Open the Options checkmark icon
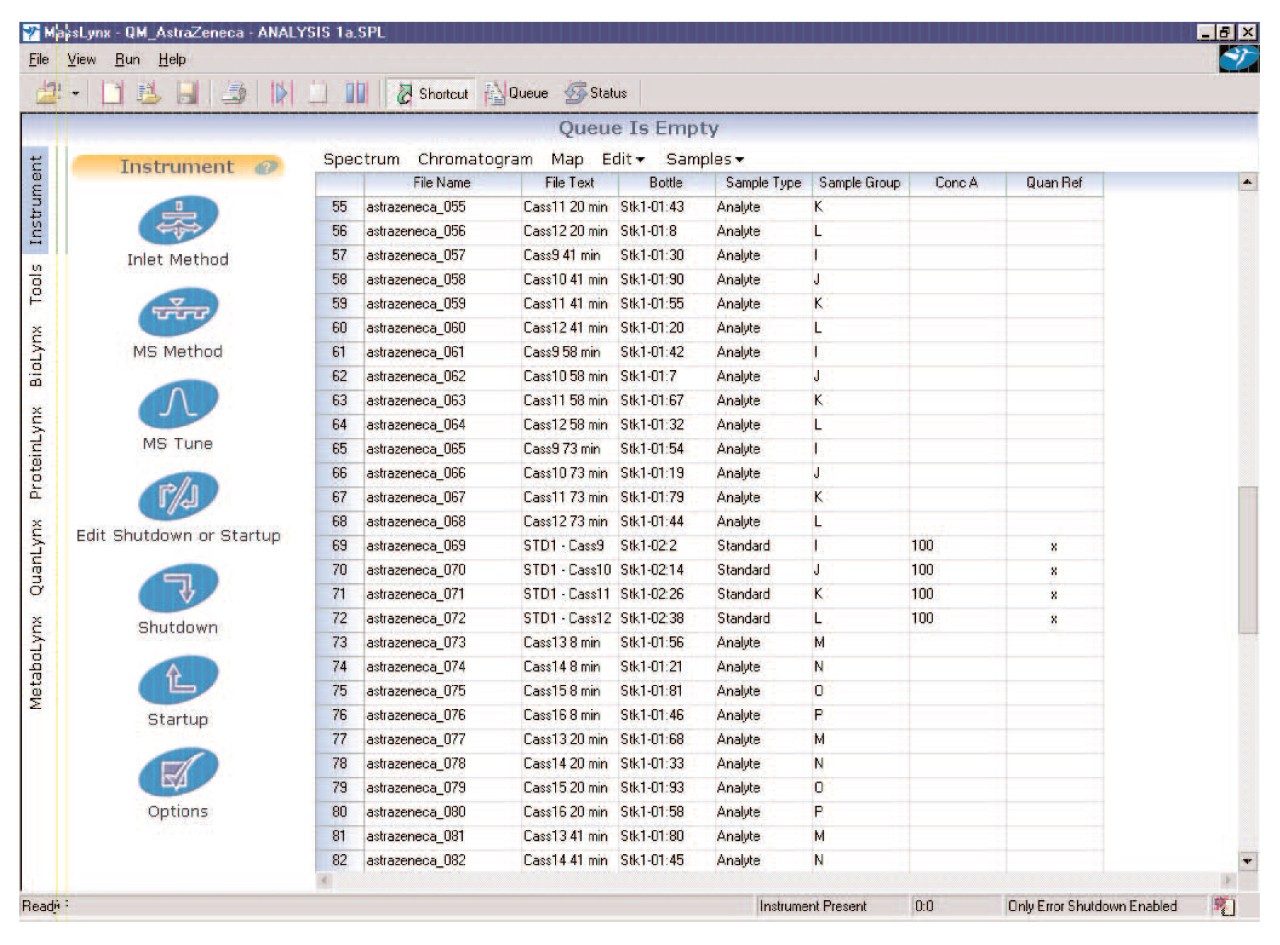 (x=177, y=772)
